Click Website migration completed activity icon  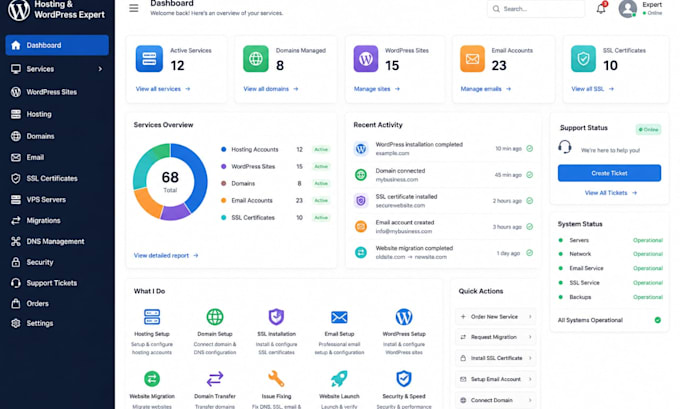pyautogui.click(x=361, y=252)
